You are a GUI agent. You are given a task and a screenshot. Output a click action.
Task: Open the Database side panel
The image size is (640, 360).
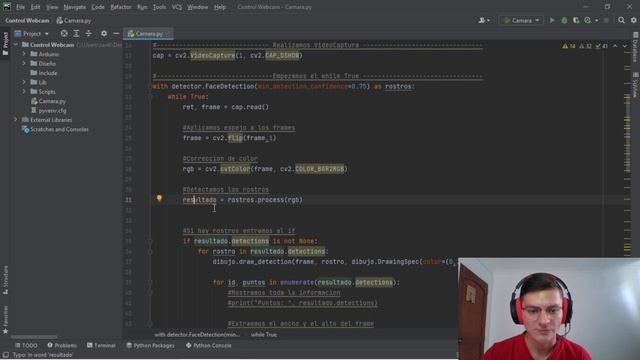coord(635,47)
